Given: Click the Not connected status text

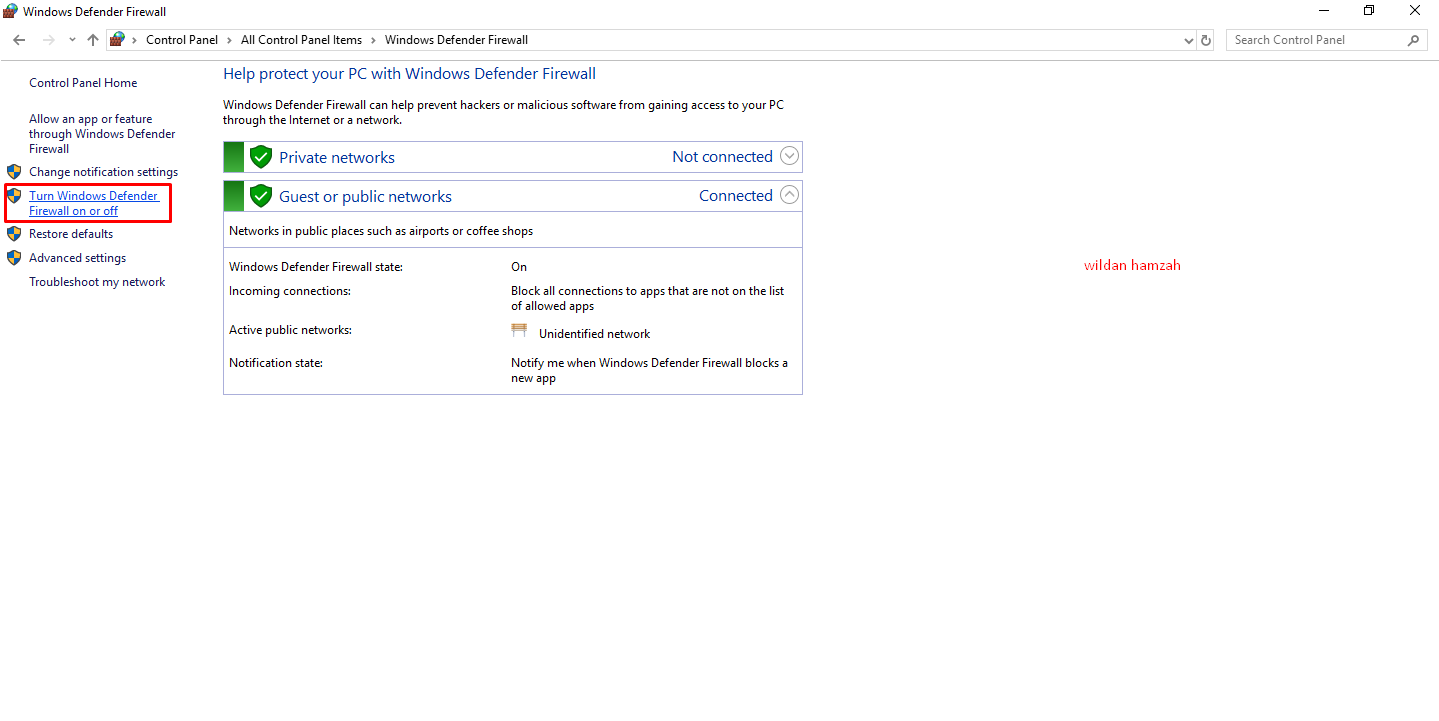Looking at the screenshot, I should tap(722, 157).
